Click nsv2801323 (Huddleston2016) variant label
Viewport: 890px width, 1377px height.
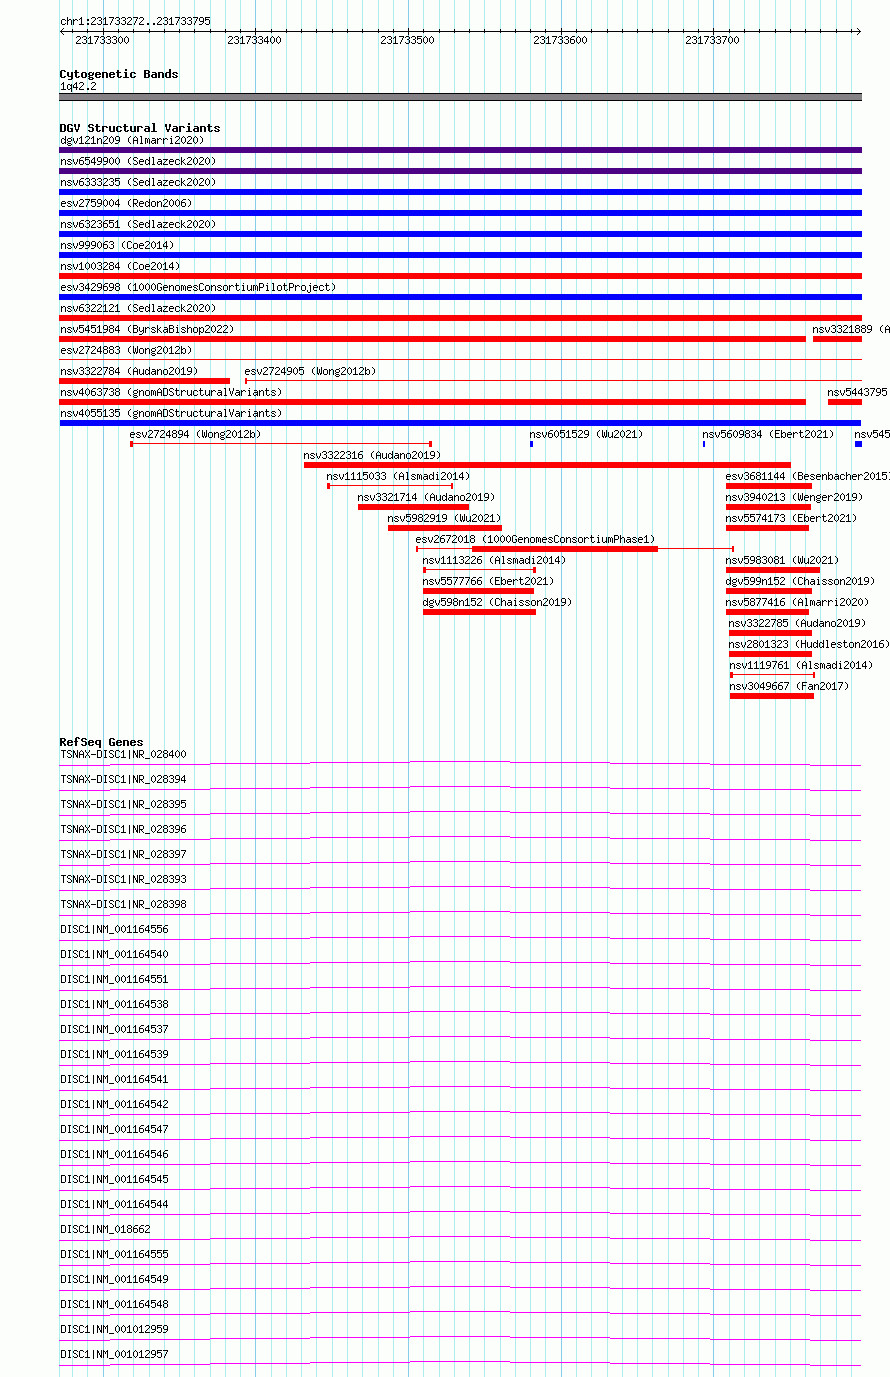(809, 644)
